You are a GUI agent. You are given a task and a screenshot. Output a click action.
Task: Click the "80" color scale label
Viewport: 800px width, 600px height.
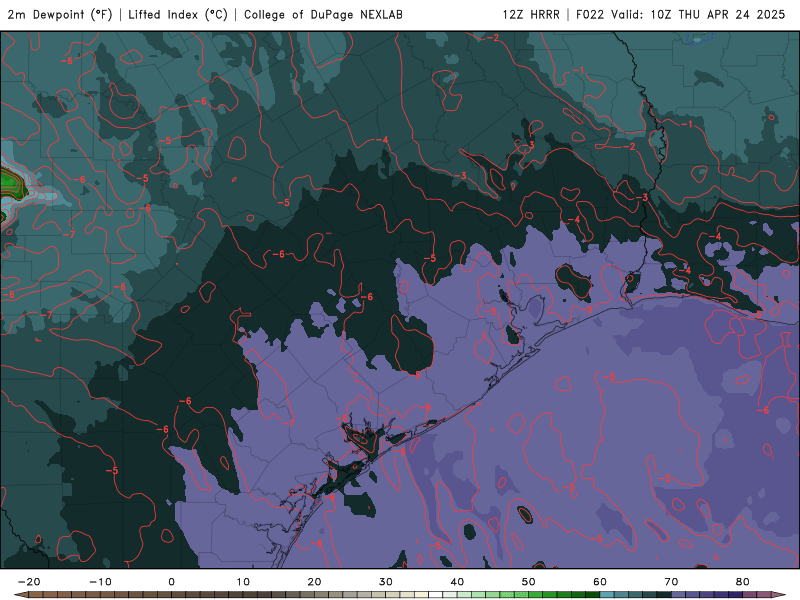point(743,582)
